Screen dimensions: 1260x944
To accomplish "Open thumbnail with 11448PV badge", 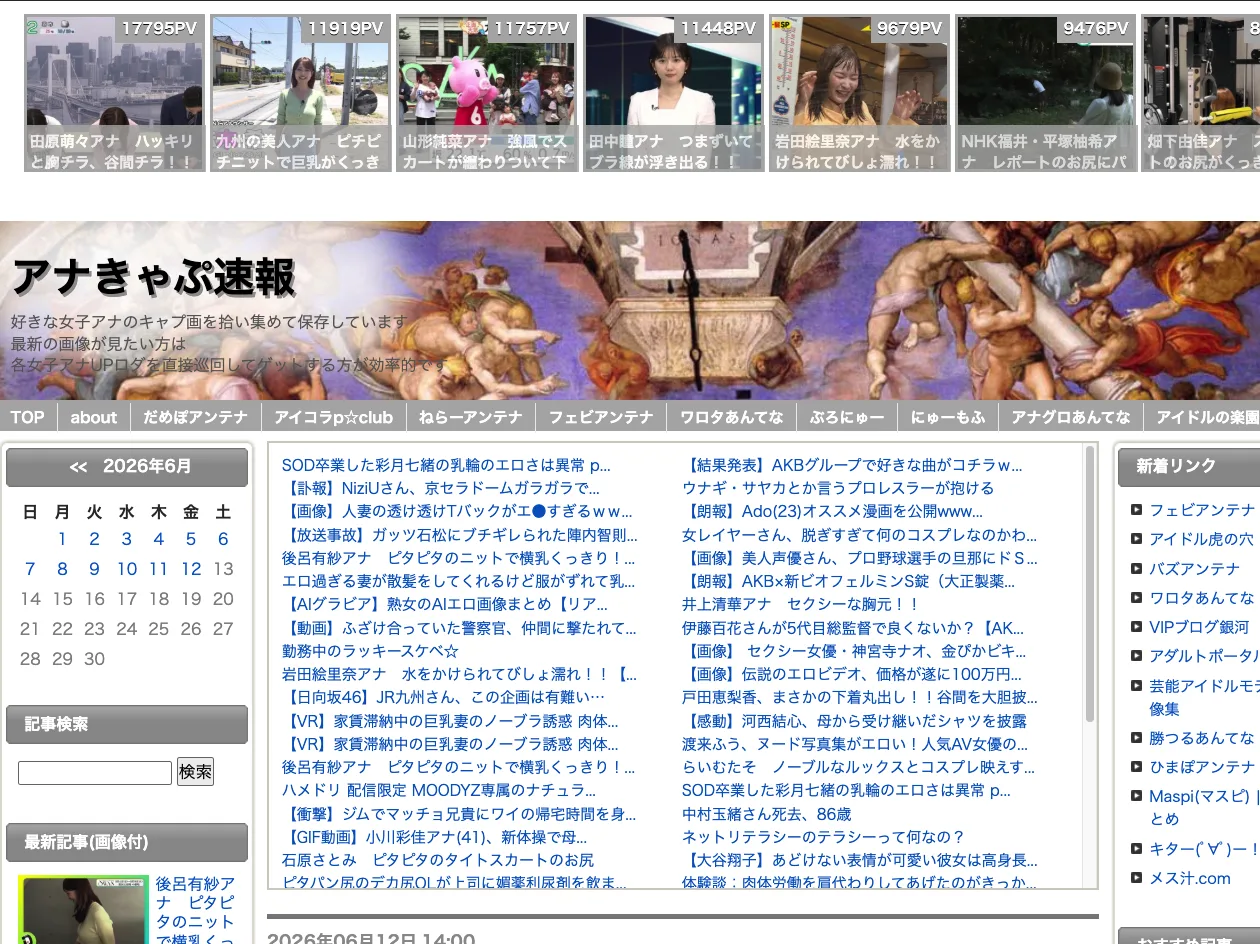I will (673, 93).
